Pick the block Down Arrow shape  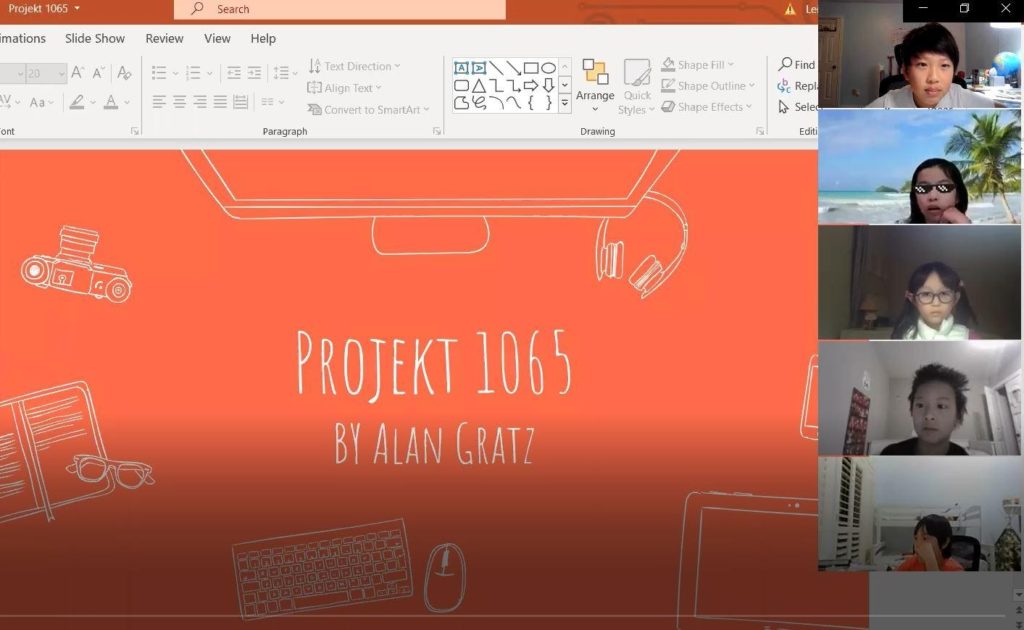(x=549, y=86)
